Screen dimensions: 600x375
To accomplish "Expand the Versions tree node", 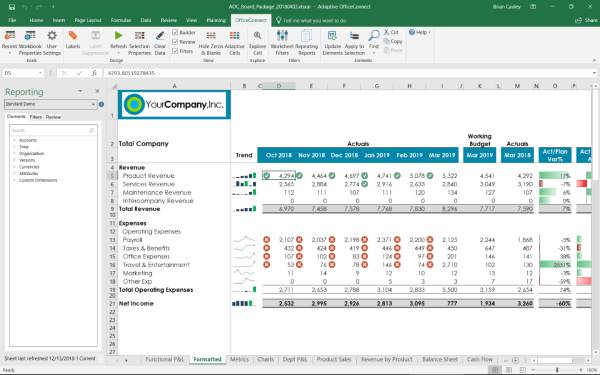I will click(15, 160).
